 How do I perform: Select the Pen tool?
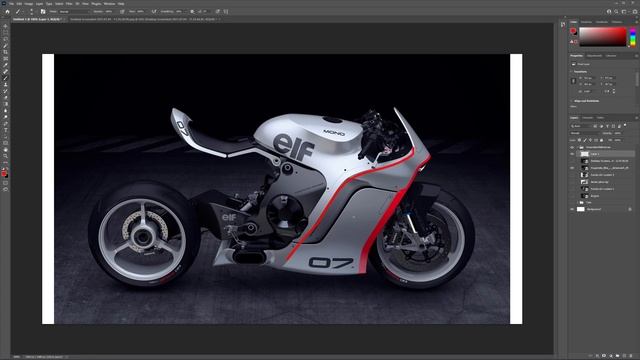[5, 123]
